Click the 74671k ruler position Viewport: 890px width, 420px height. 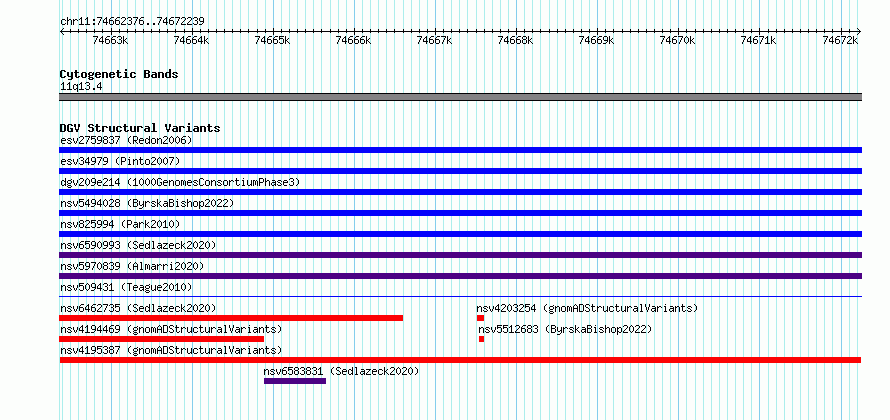point(759,40)
